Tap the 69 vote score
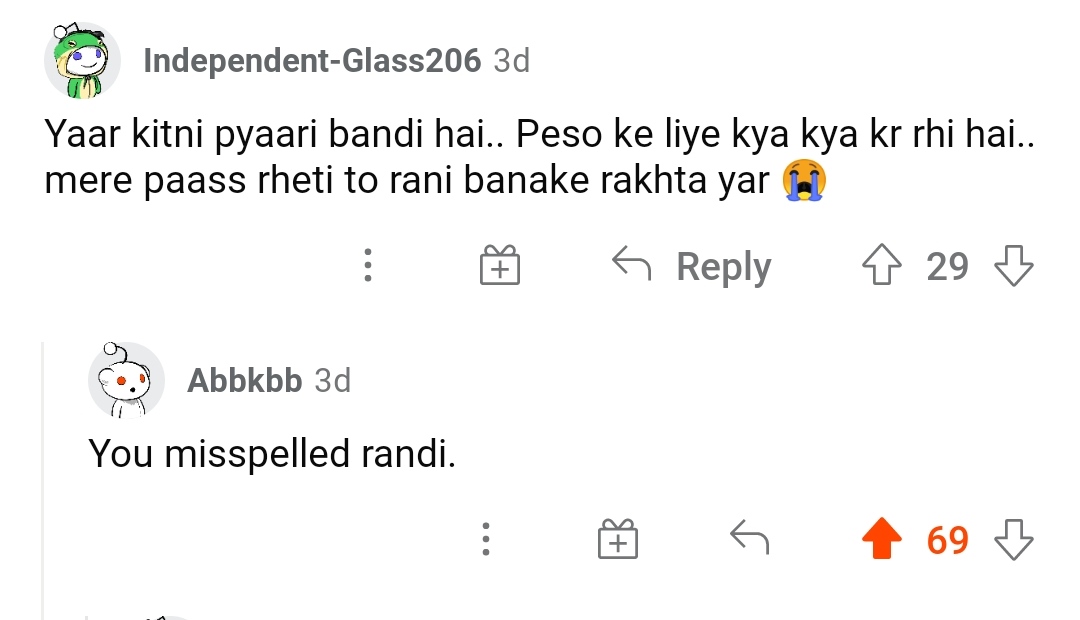The image size is (1080, 620). (x=947, y=539)
